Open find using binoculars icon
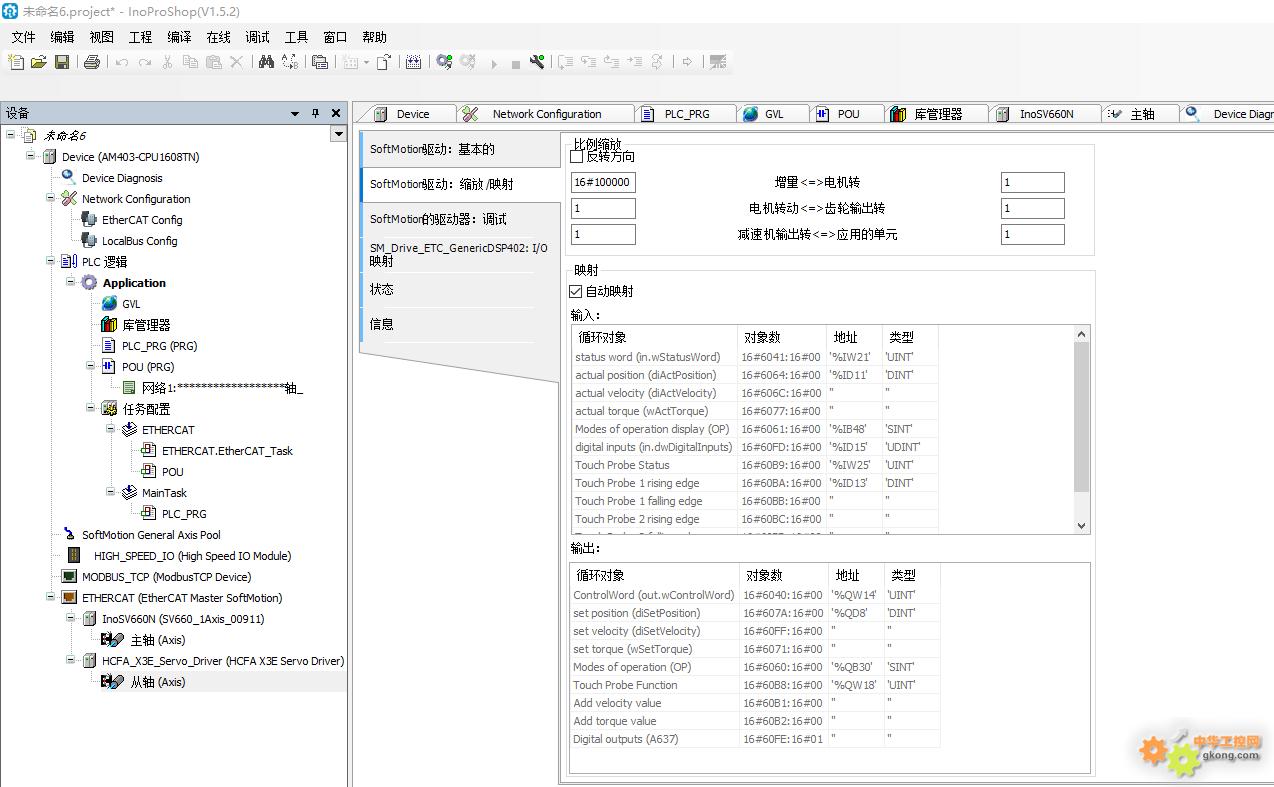Screen dimensions: 1274x787 266,62
